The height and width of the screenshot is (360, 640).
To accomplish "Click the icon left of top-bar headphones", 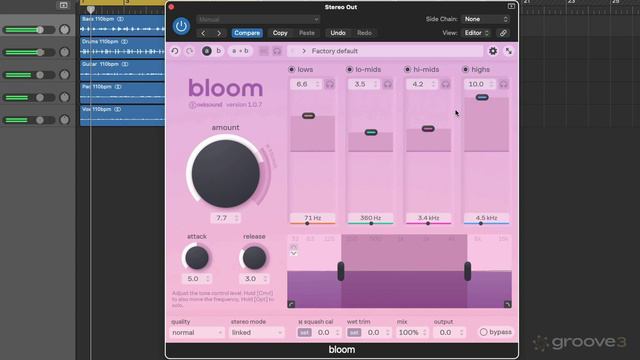I will coord(264,51).
